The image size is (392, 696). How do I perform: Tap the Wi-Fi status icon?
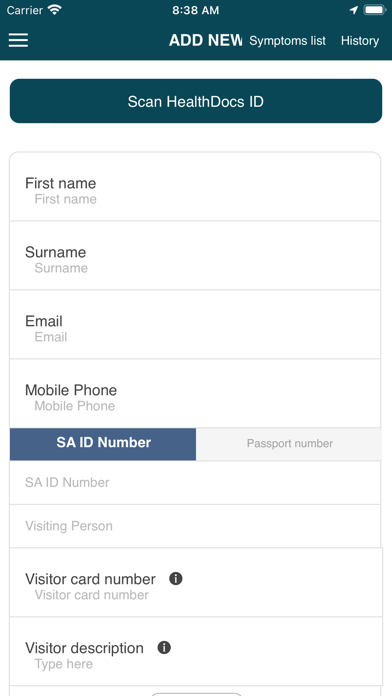coord(54,10)
